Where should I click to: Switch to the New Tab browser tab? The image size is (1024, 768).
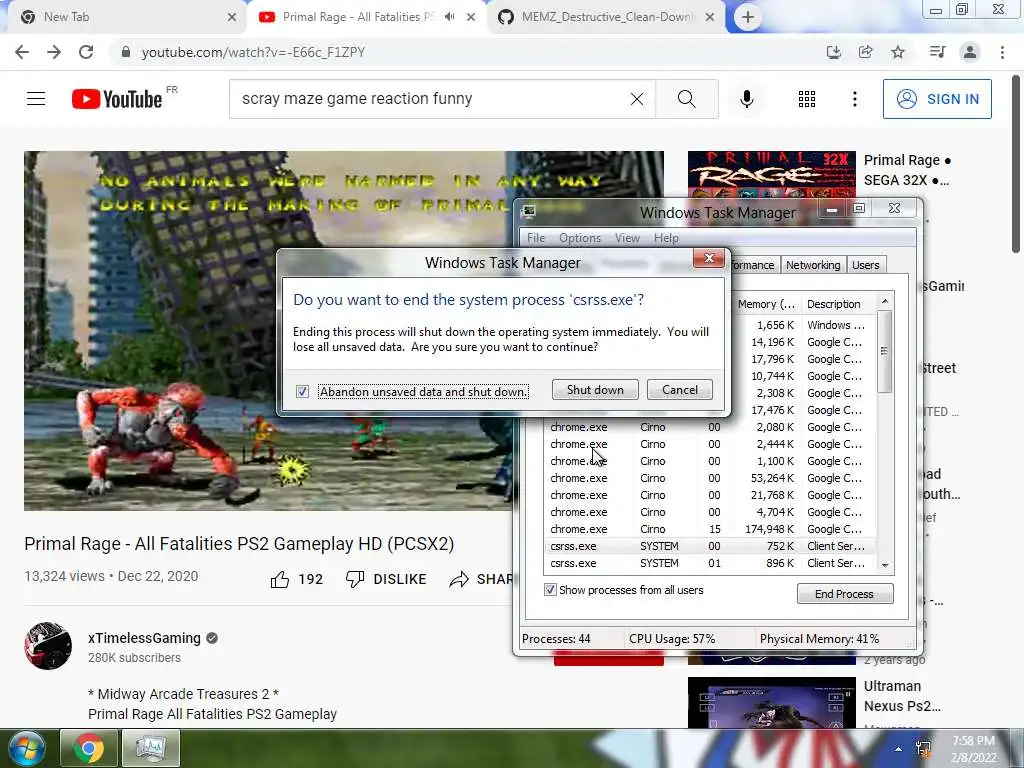point(124,17)
